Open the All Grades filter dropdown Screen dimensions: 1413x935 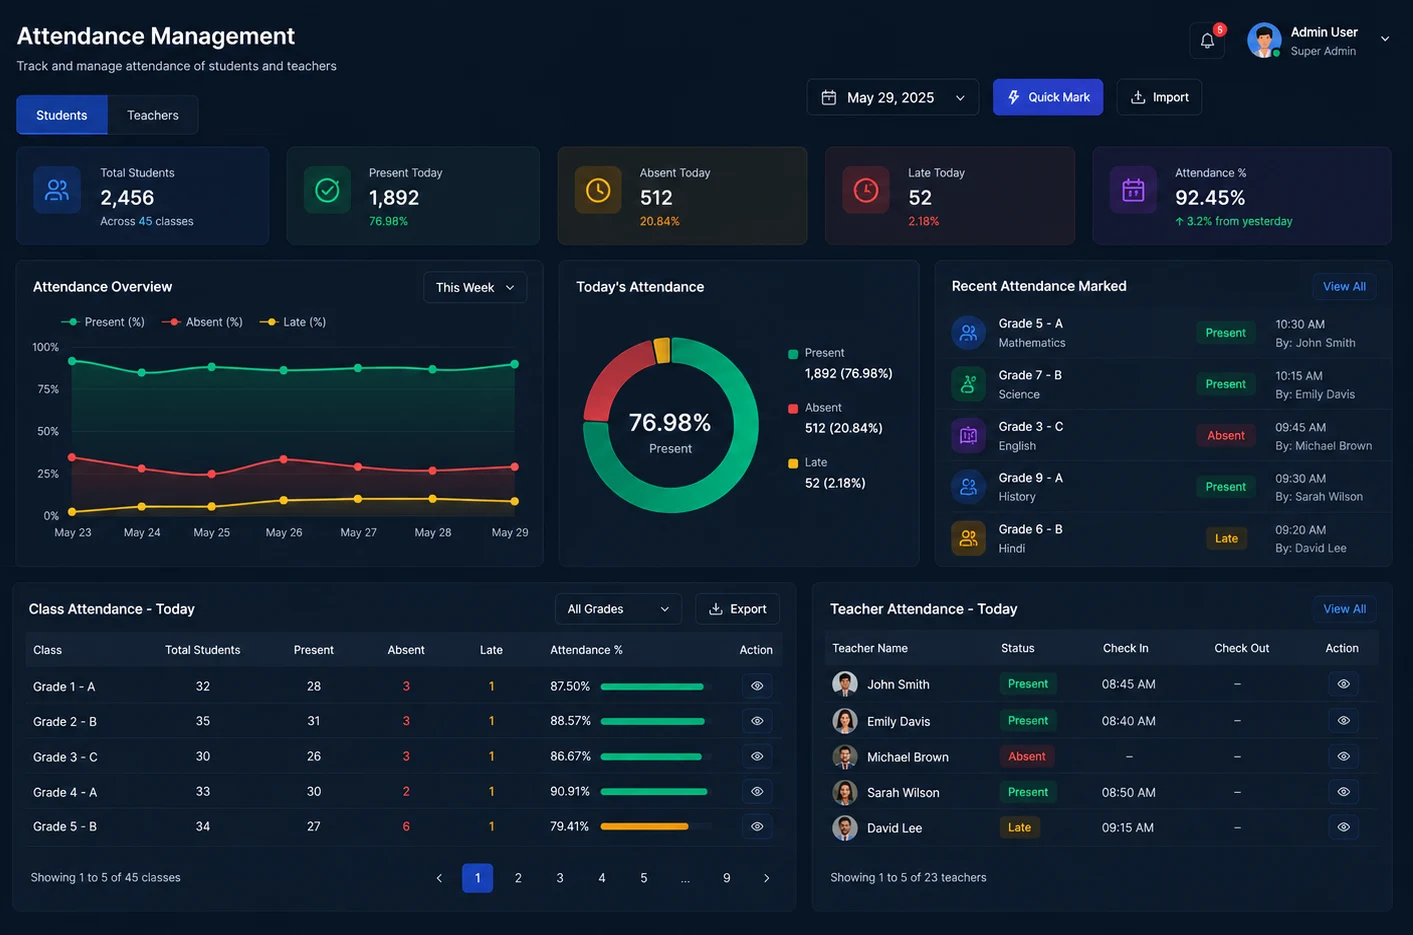[x=618, y=609]
